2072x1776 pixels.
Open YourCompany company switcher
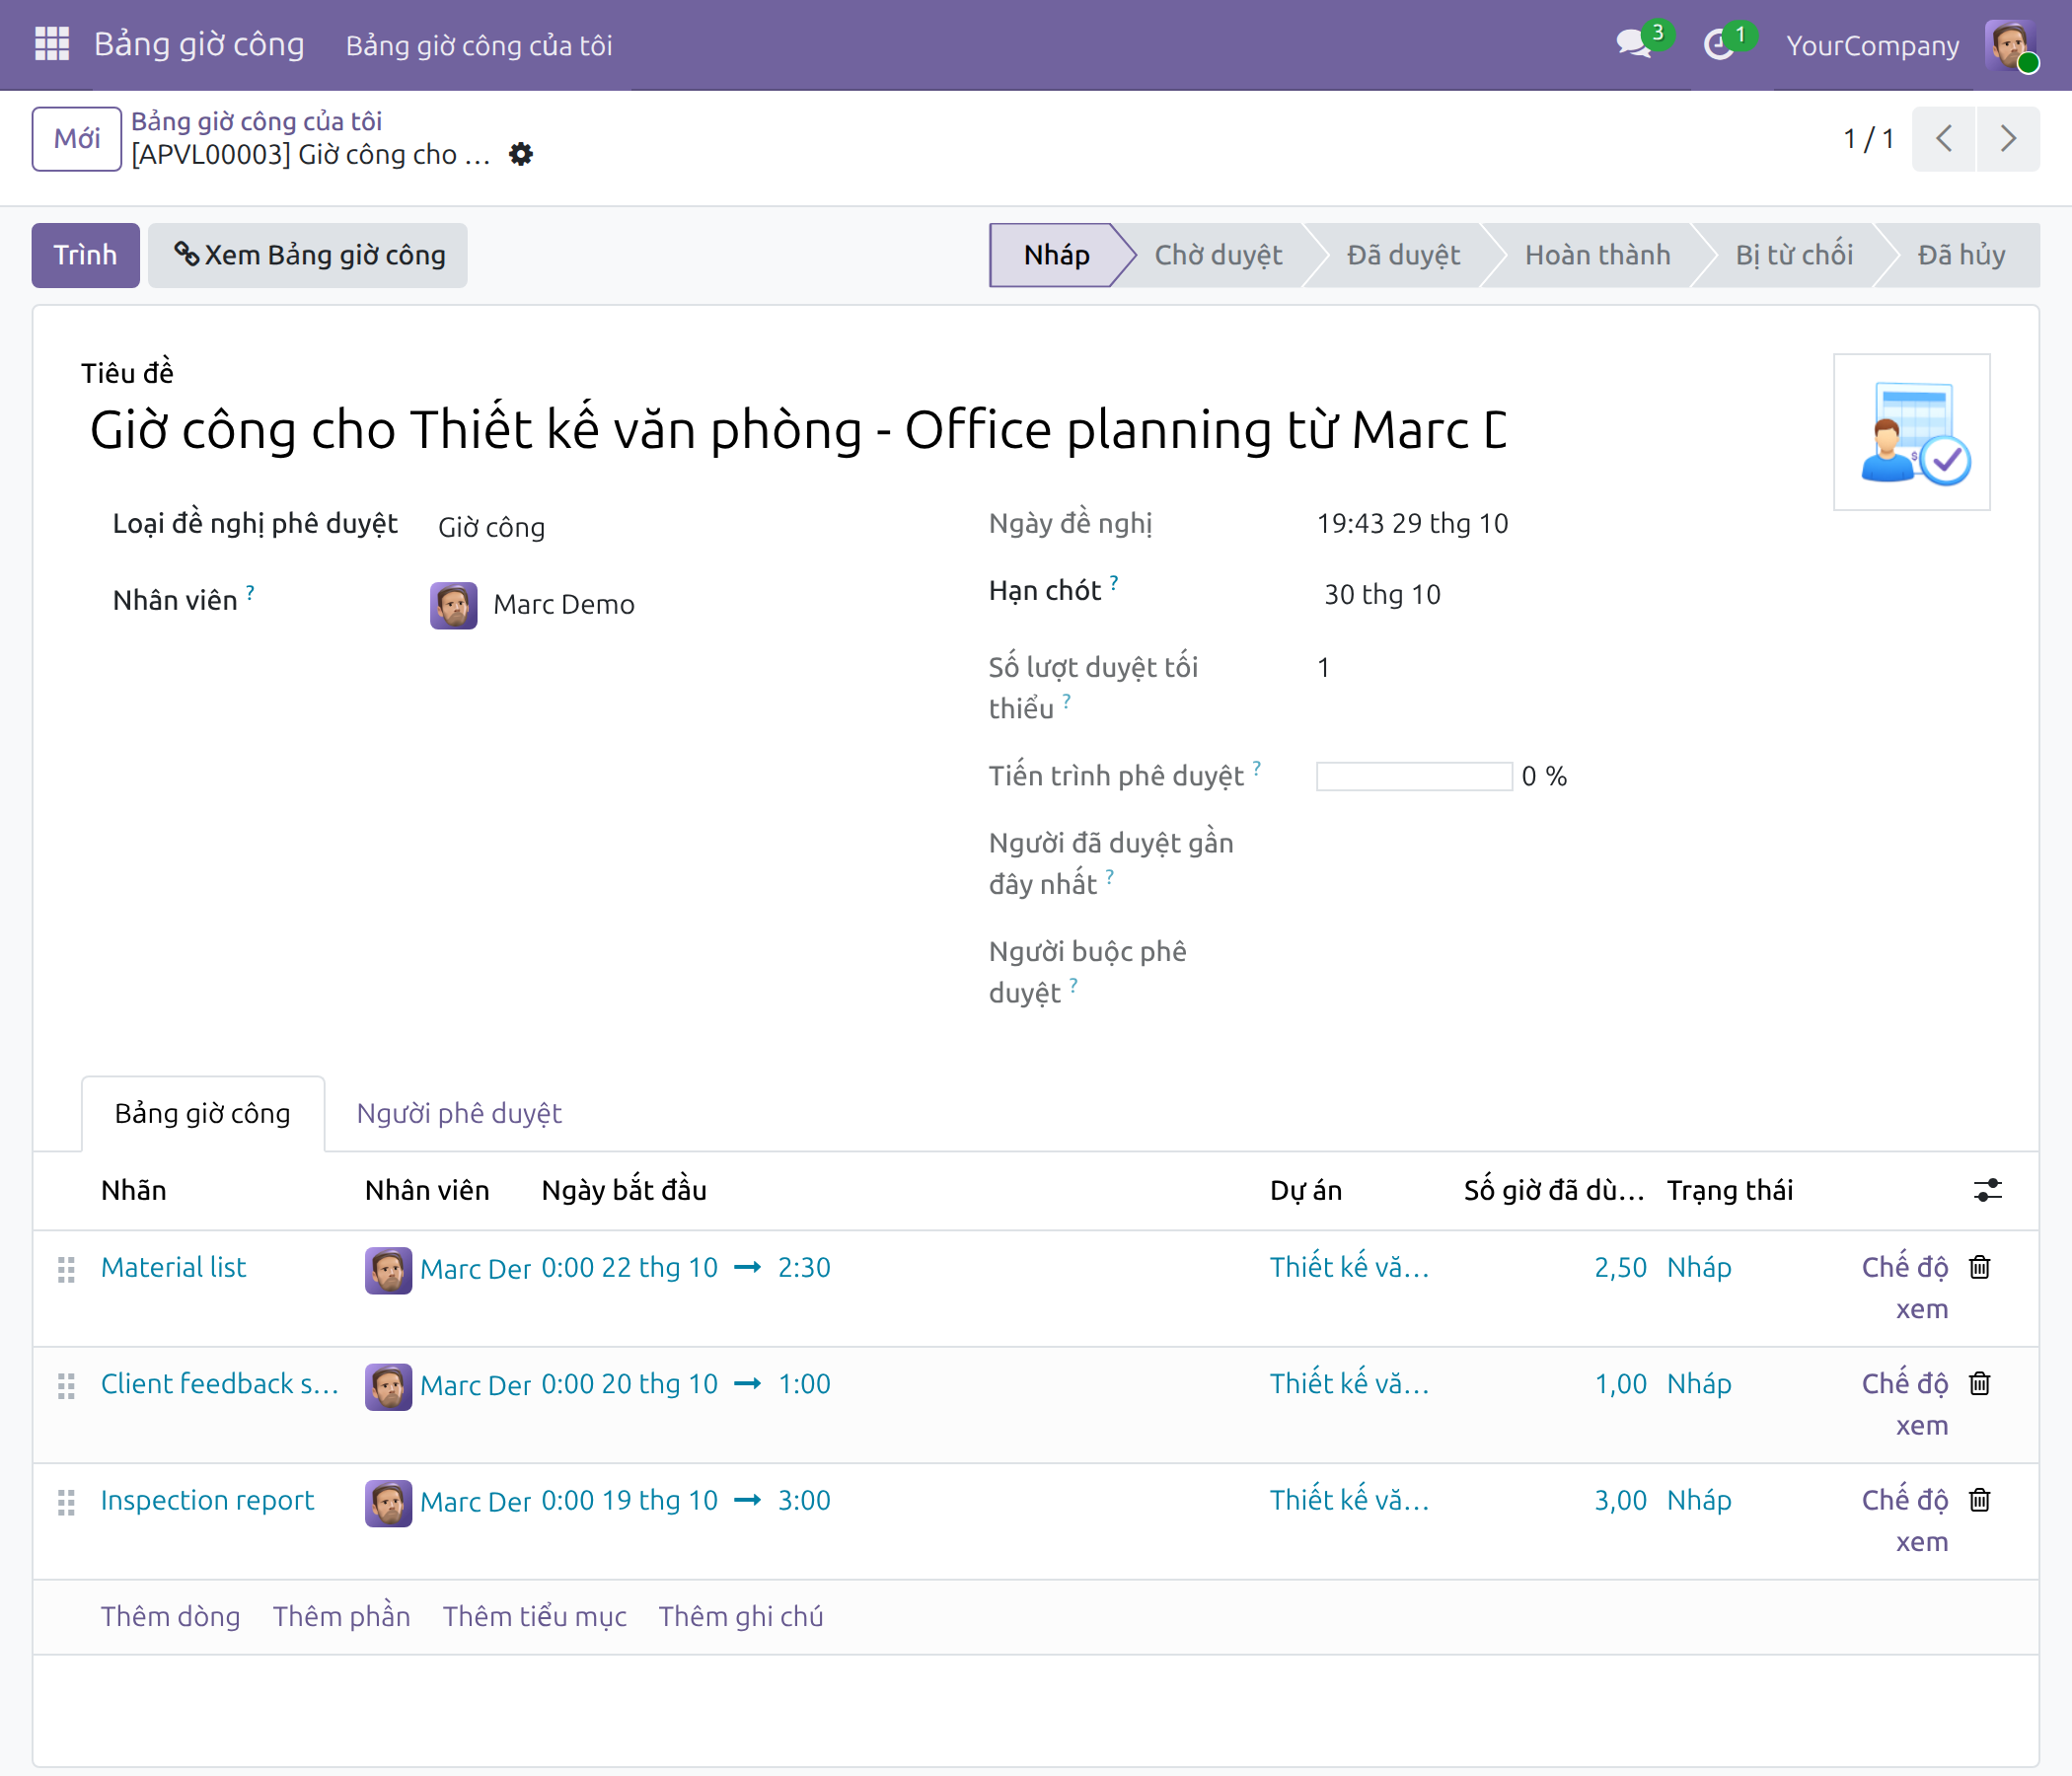(1872, 45)
